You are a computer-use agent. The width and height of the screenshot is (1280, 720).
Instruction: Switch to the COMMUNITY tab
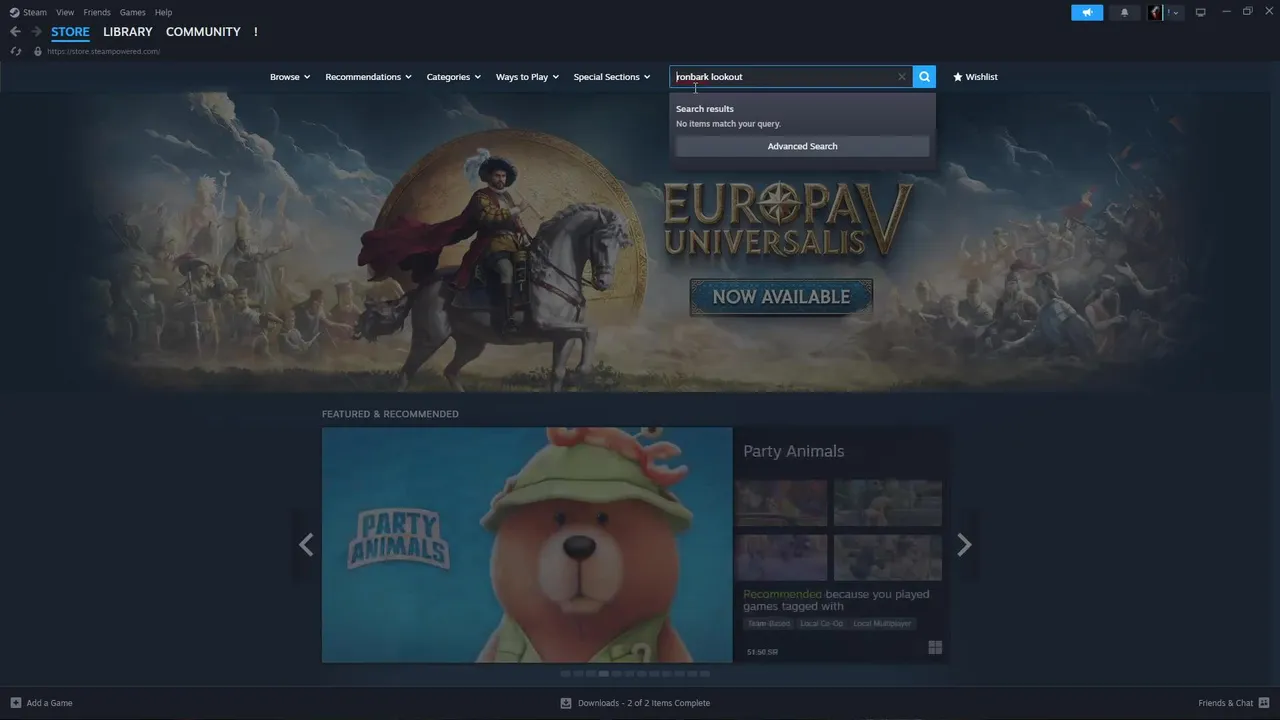click(x=203, y=32)
